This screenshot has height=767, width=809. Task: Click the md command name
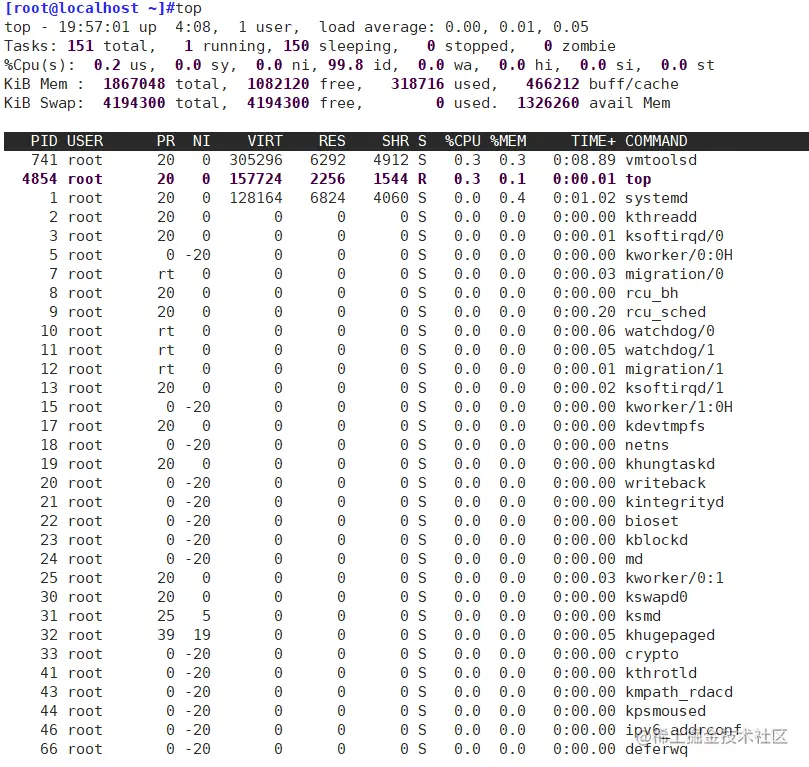[634, 559]
